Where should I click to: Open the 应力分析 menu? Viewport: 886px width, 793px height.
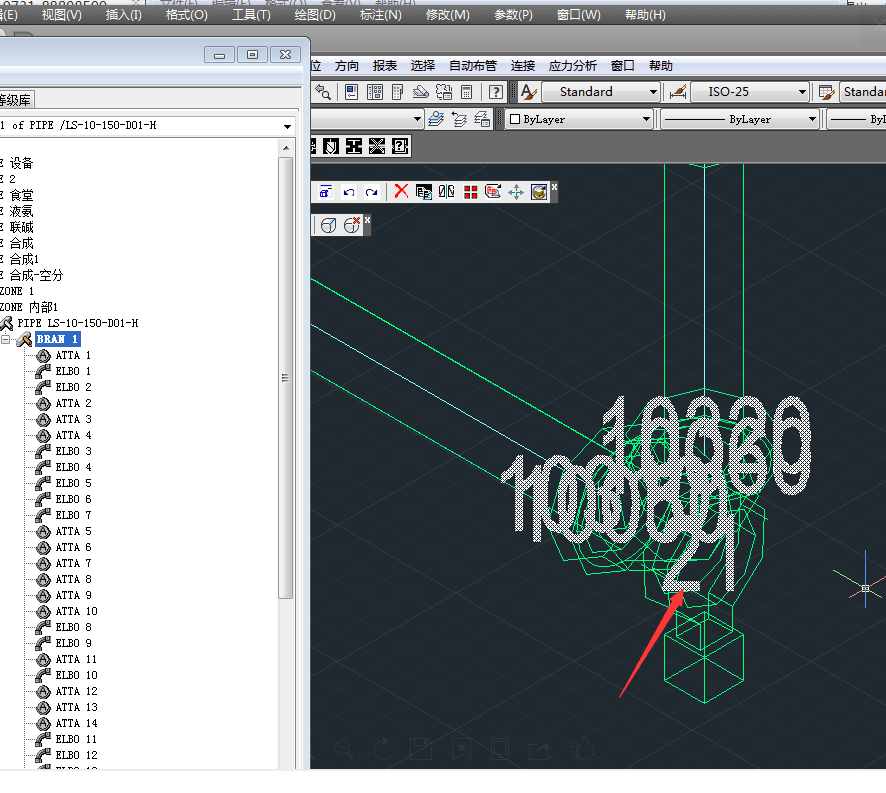tap(572, 66)
